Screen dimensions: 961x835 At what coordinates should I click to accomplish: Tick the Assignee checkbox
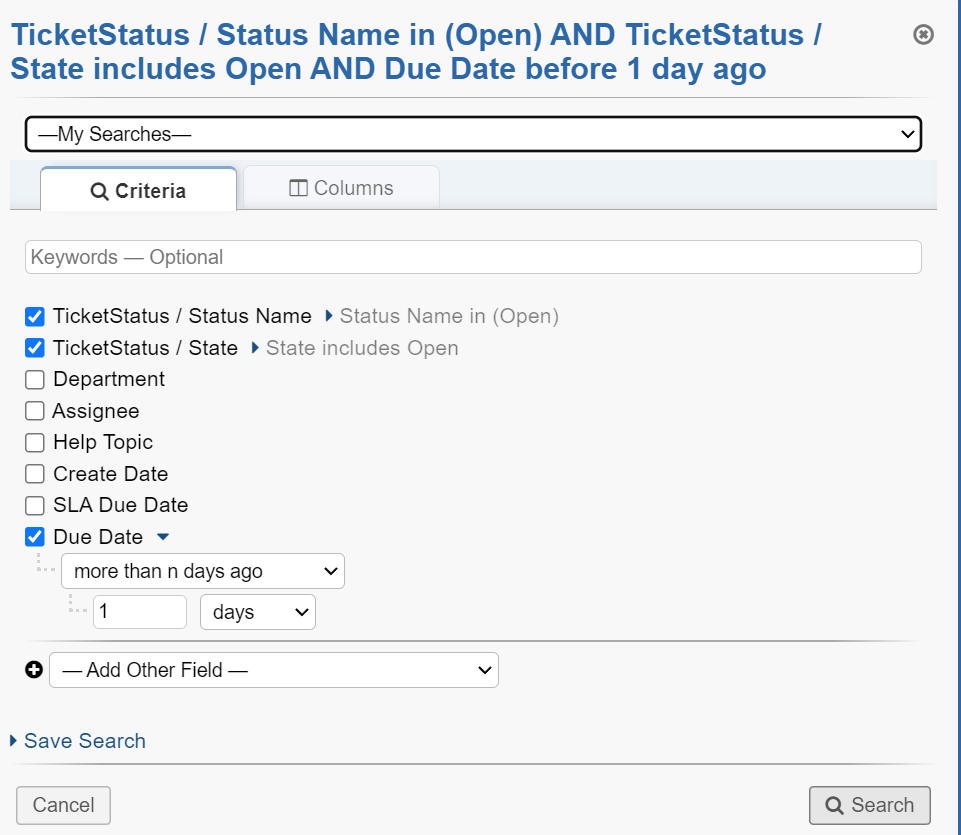click(35, 411)
